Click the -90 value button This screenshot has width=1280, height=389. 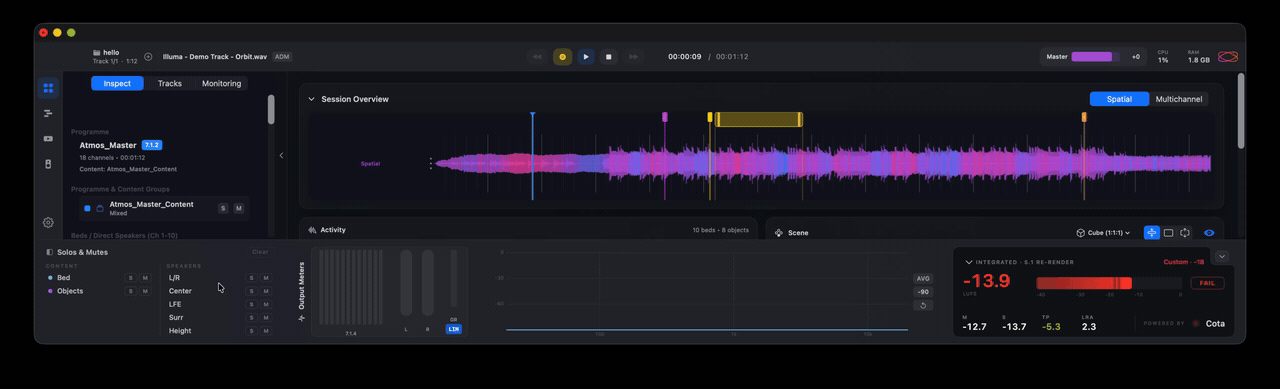pyautogui.click(x=923, y=292)
